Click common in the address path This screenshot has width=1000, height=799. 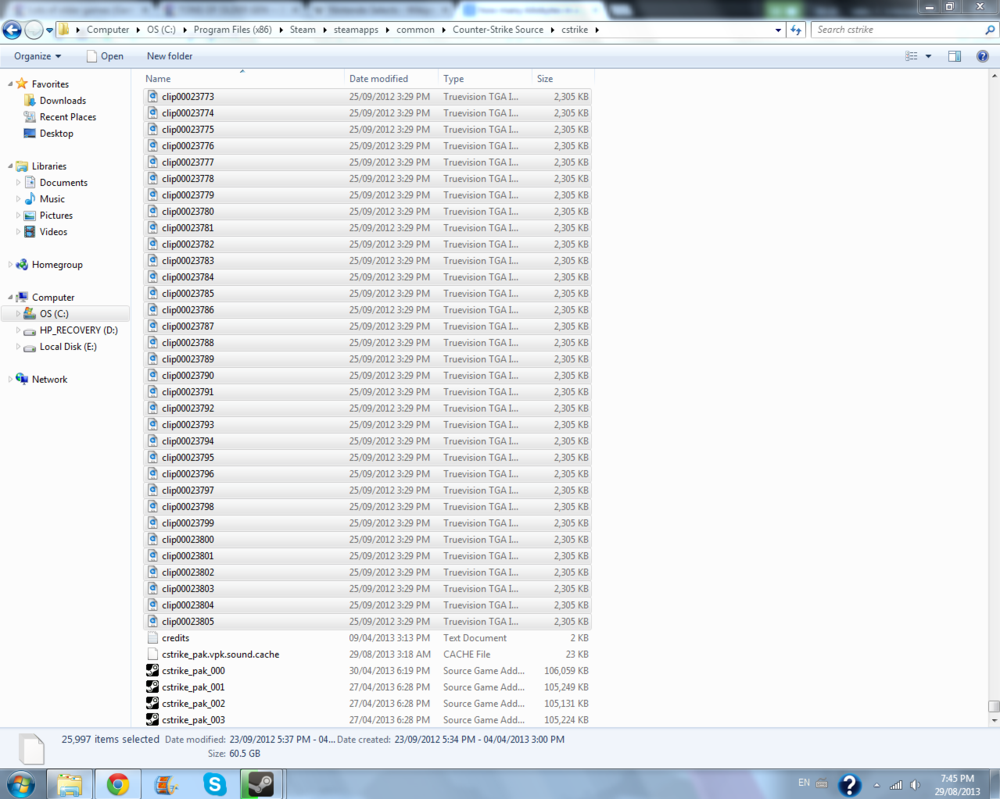[415, 29]
